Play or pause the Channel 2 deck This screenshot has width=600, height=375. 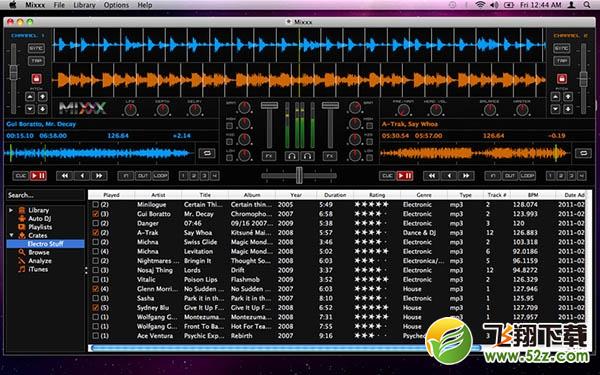point(405,176)
